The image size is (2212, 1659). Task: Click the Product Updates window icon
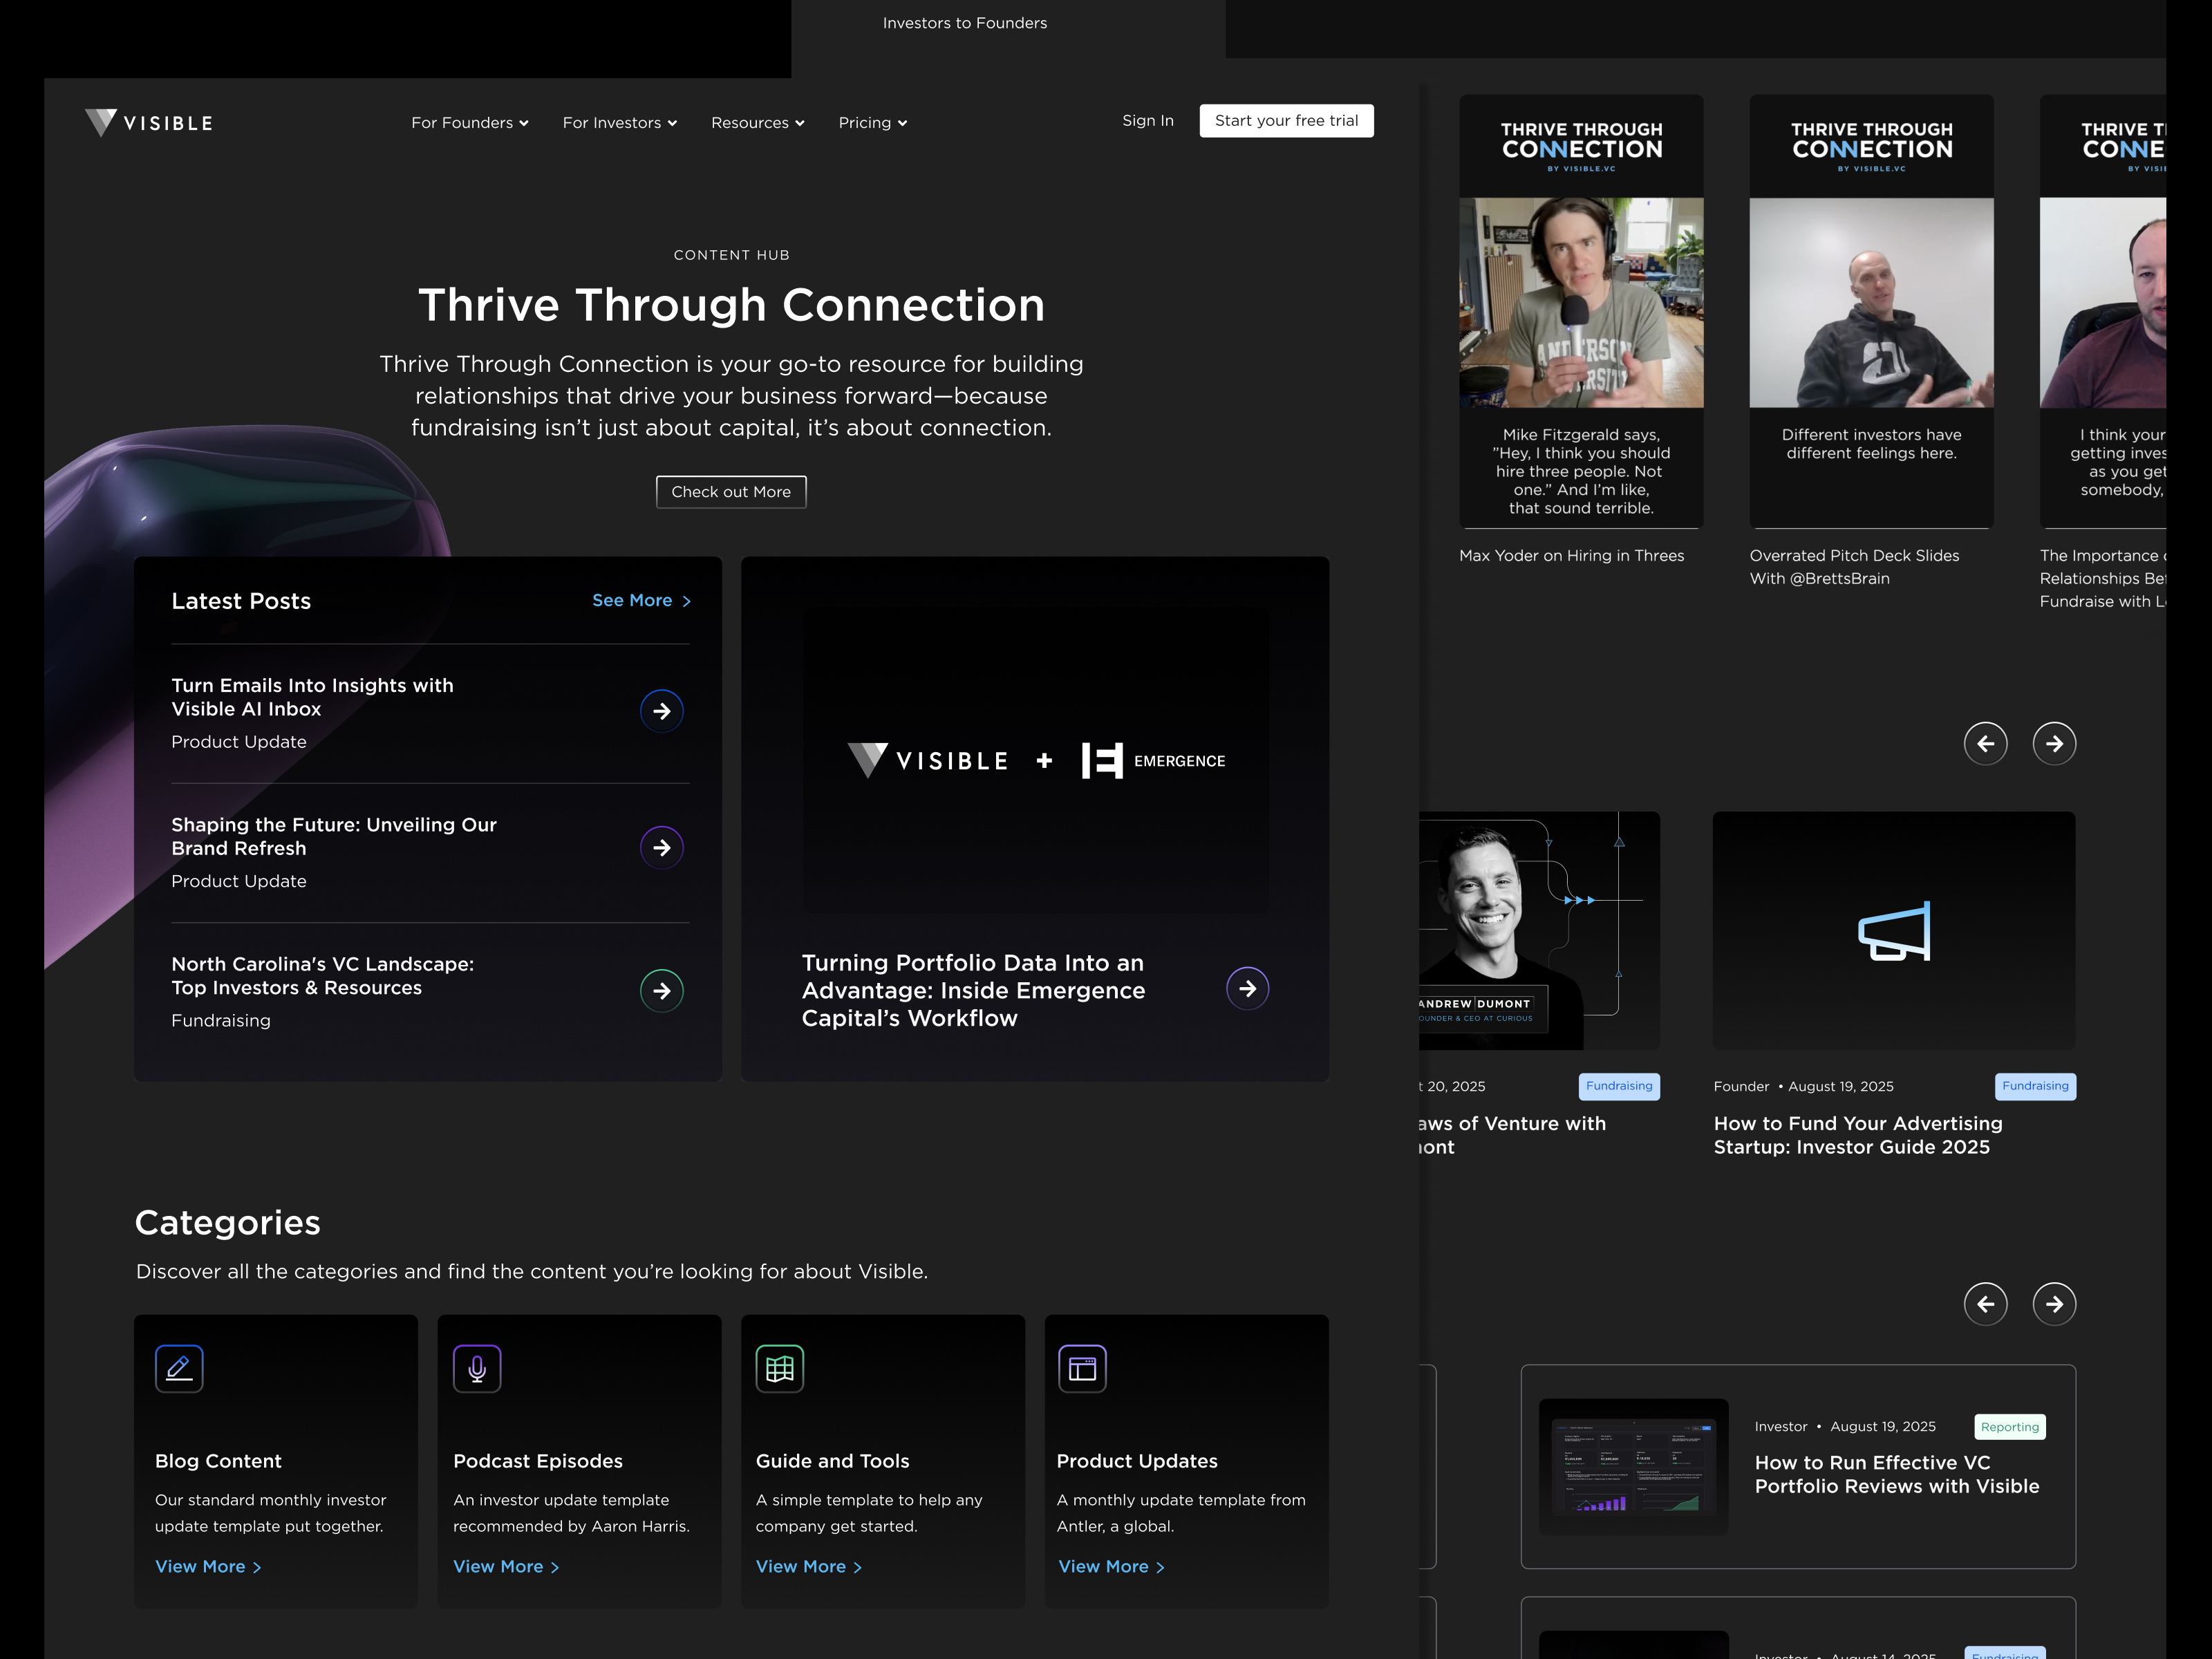click(1082, 1368)
